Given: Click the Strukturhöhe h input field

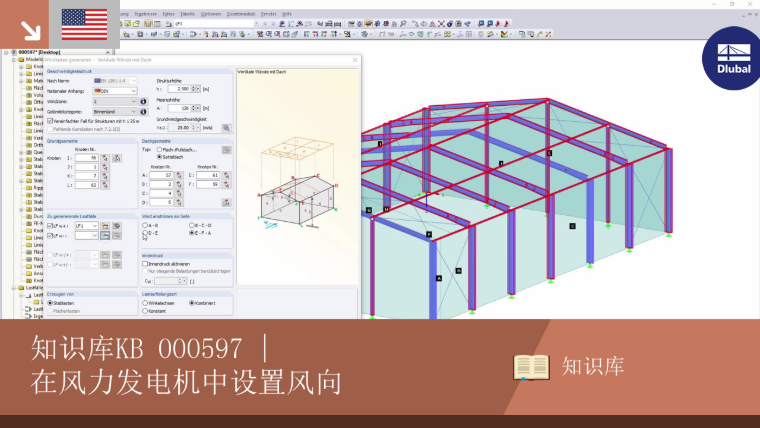Looking at the screenshot, I should click(x=180, y=89).
